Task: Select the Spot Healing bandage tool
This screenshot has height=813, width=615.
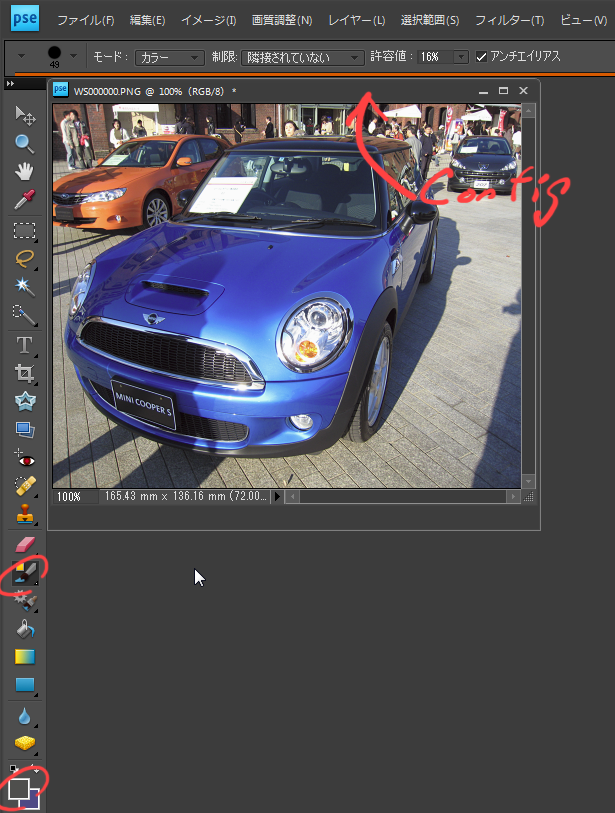Action: point(24,486)
